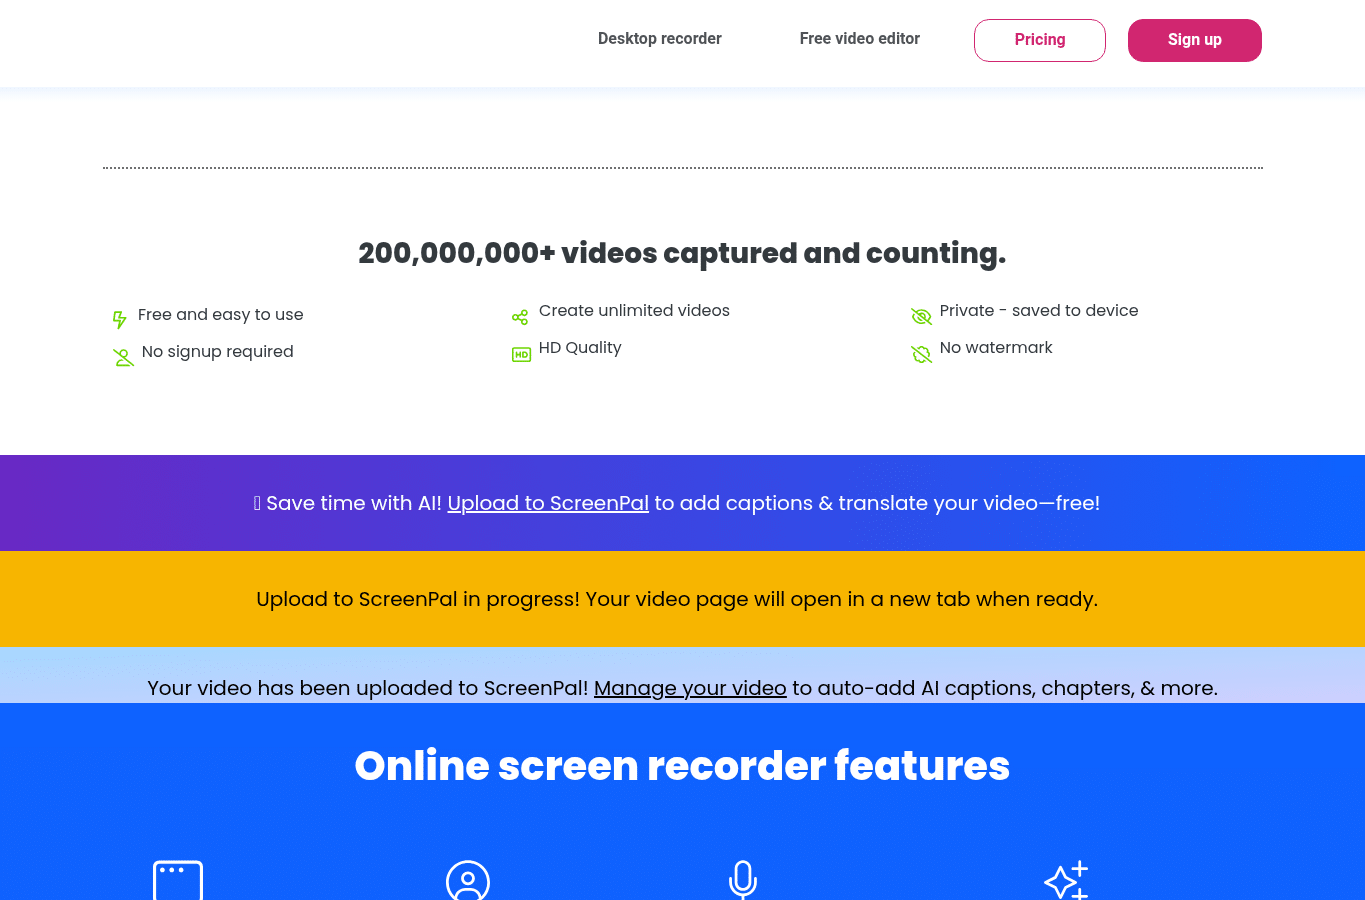Open the Free video editor nav item
This screenshot has height=900, width=1365.
(860, 39)
